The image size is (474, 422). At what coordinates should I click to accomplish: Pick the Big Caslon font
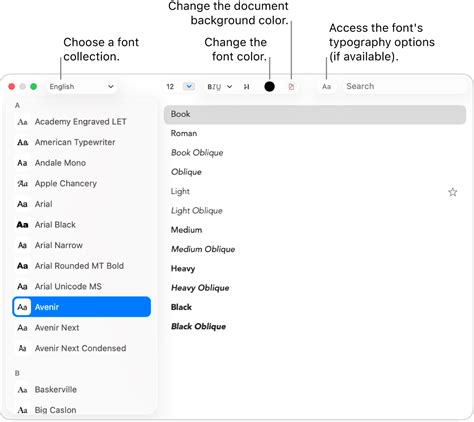tap(82, 410)
